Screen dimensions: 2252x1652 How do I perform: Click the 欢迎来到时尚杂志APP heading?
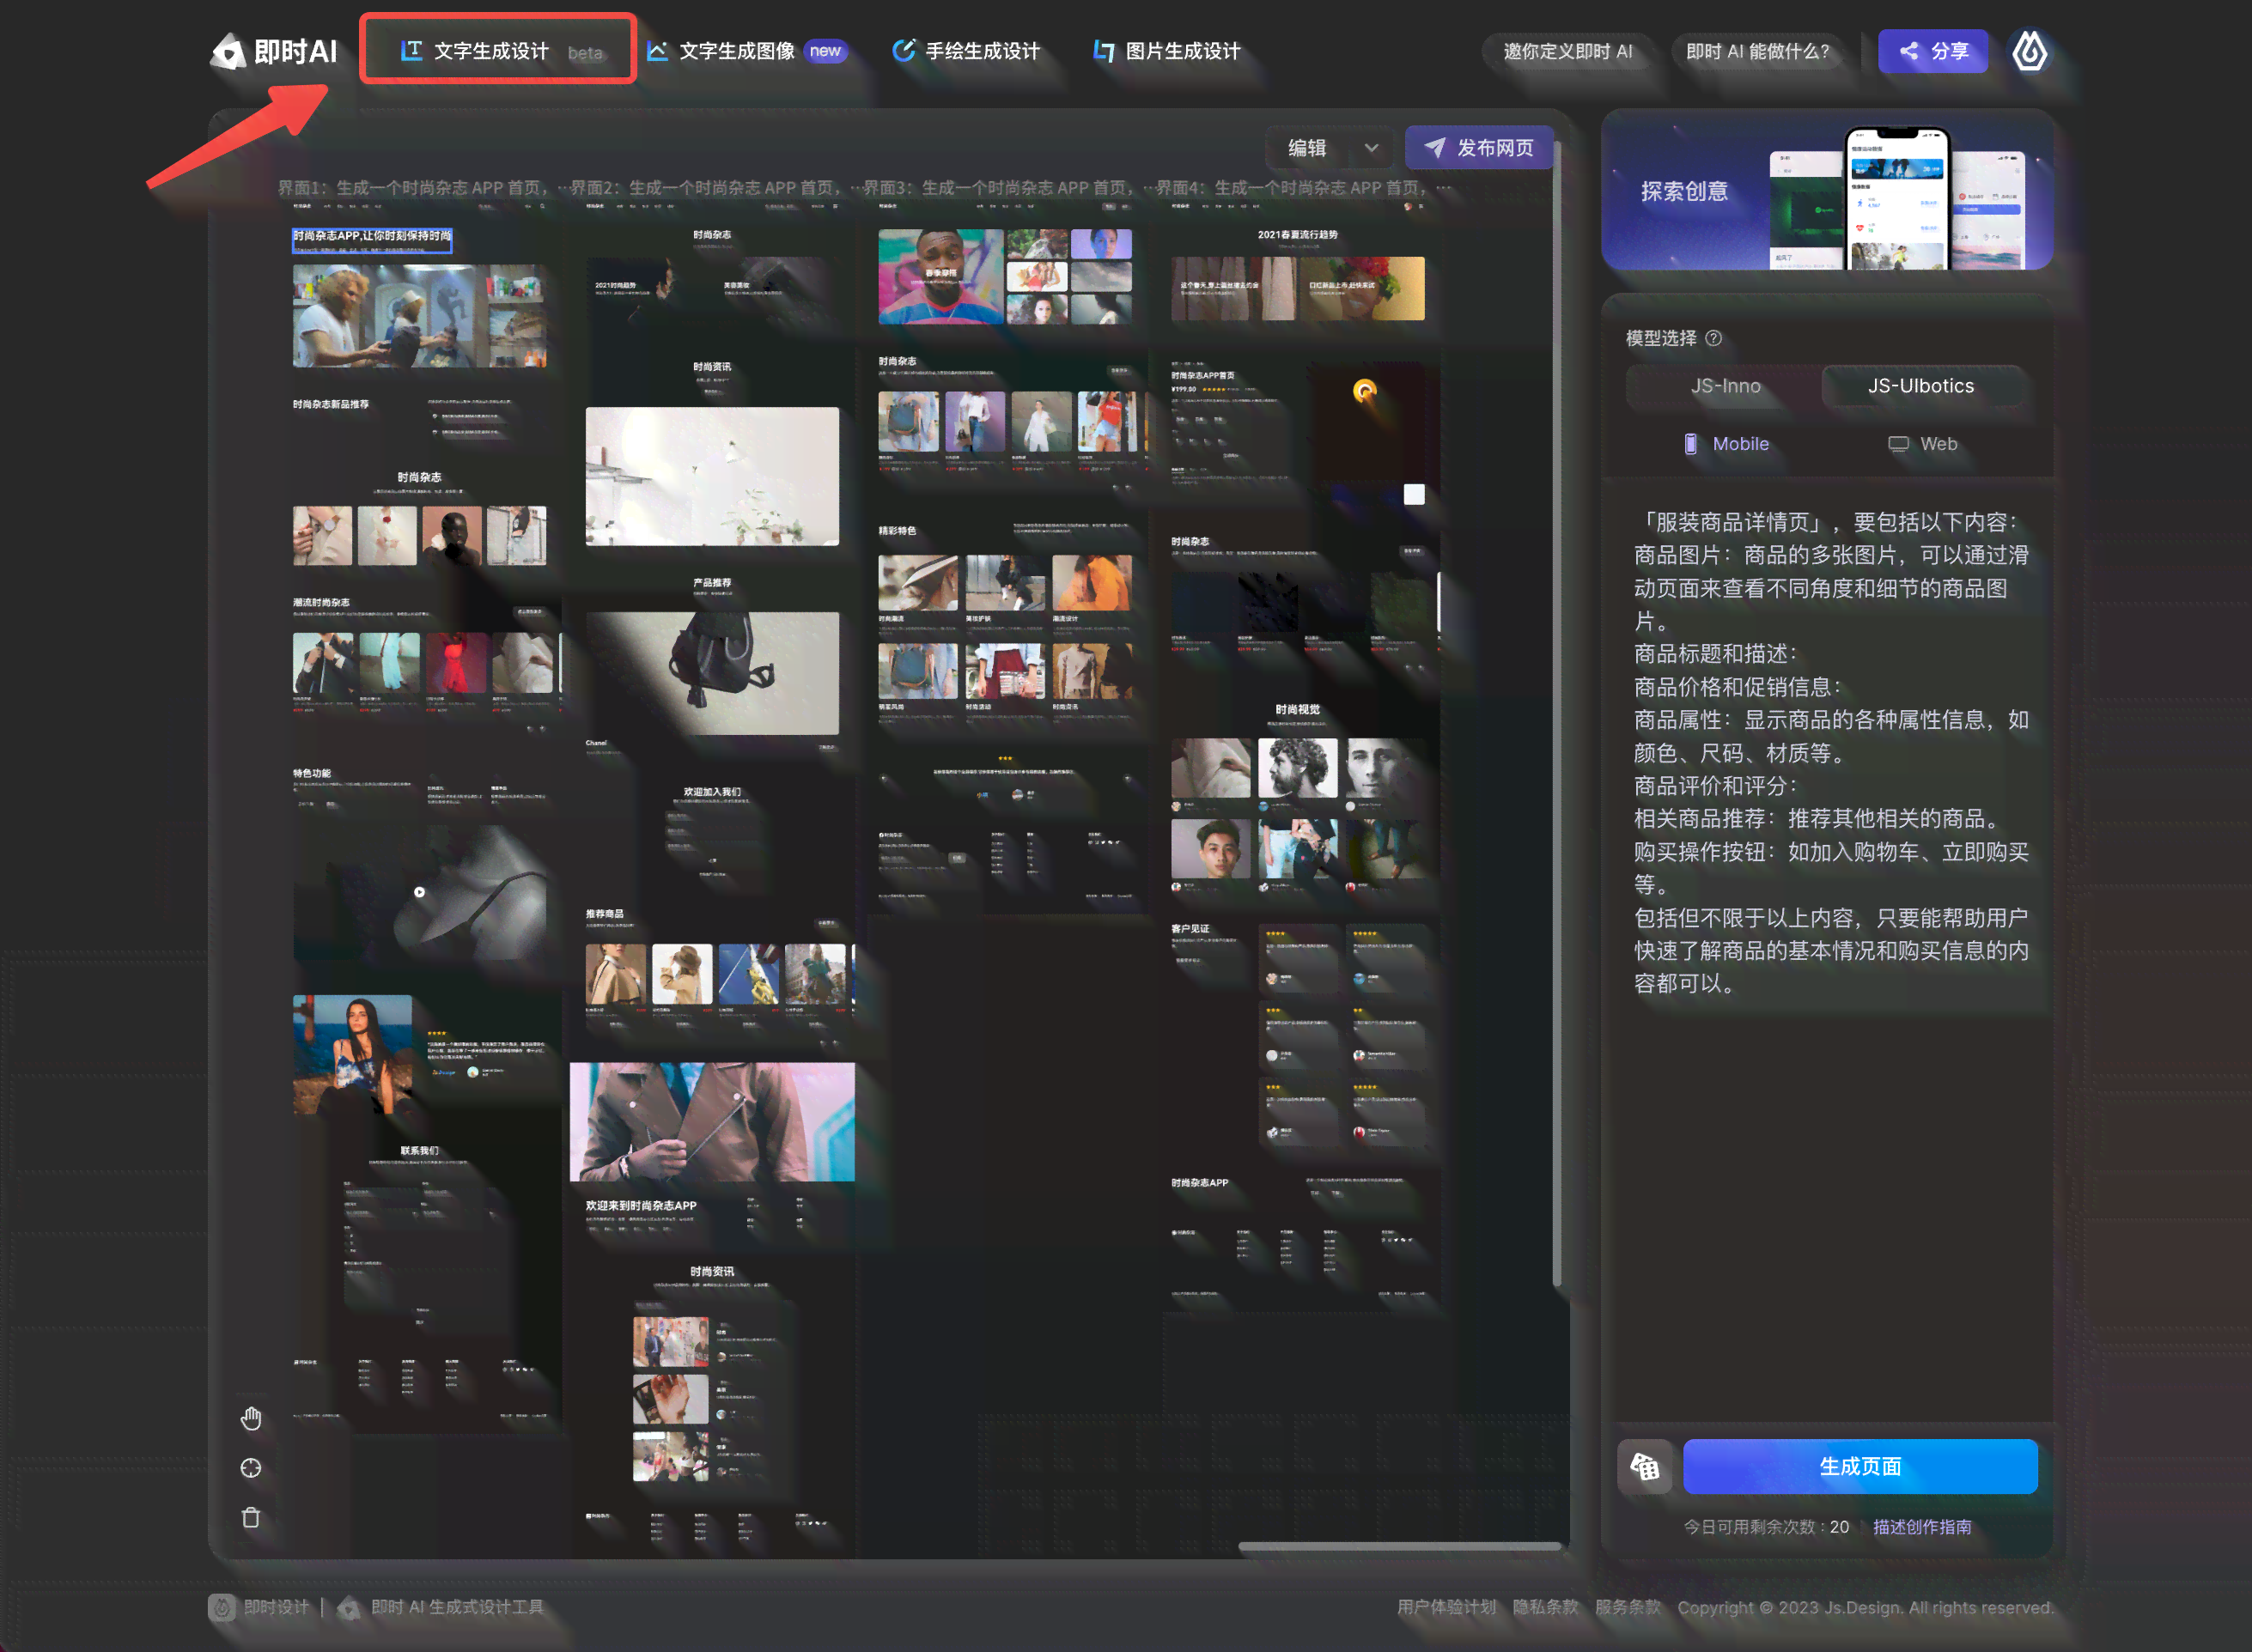pyautogui.click(x=641, y=1206)
